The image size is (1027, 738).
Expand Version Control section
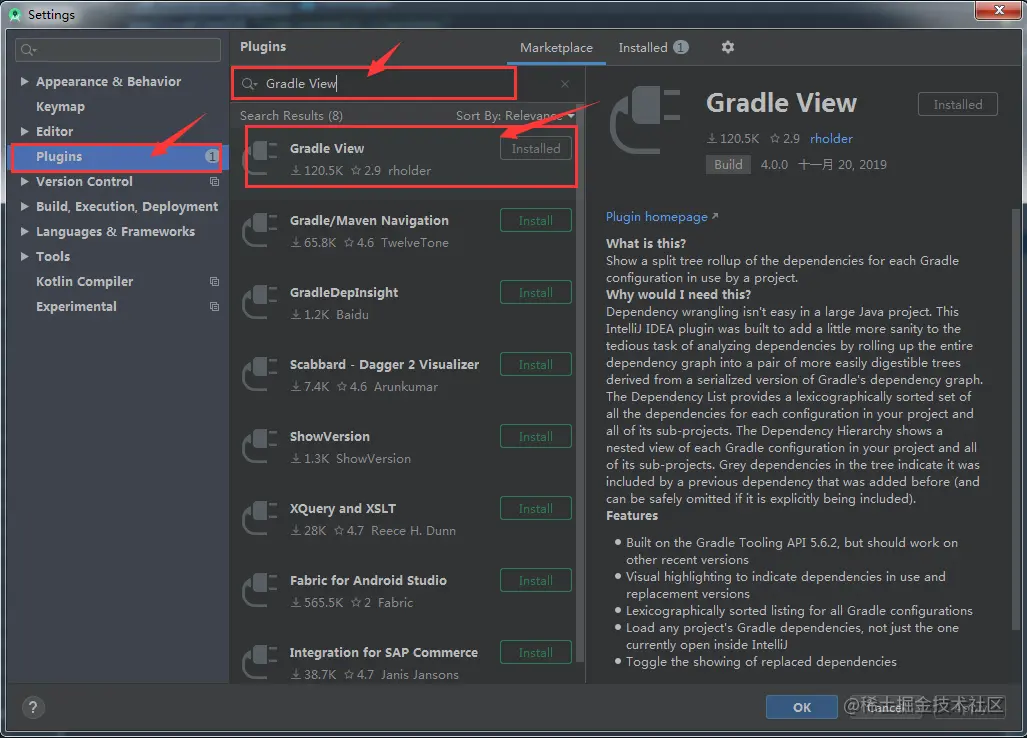[24, 181]
